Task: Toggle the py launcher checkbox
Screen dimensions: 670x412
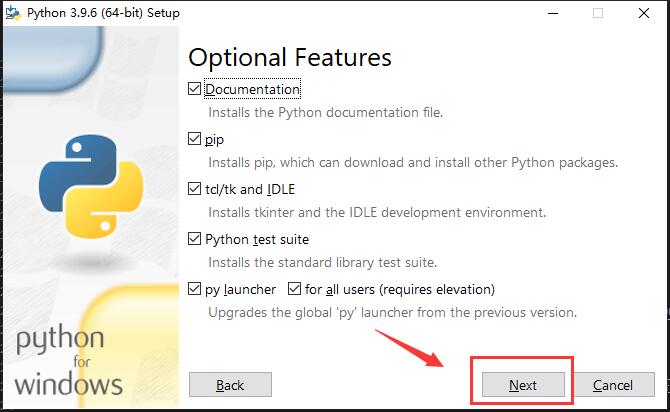Action: [195, 289]
